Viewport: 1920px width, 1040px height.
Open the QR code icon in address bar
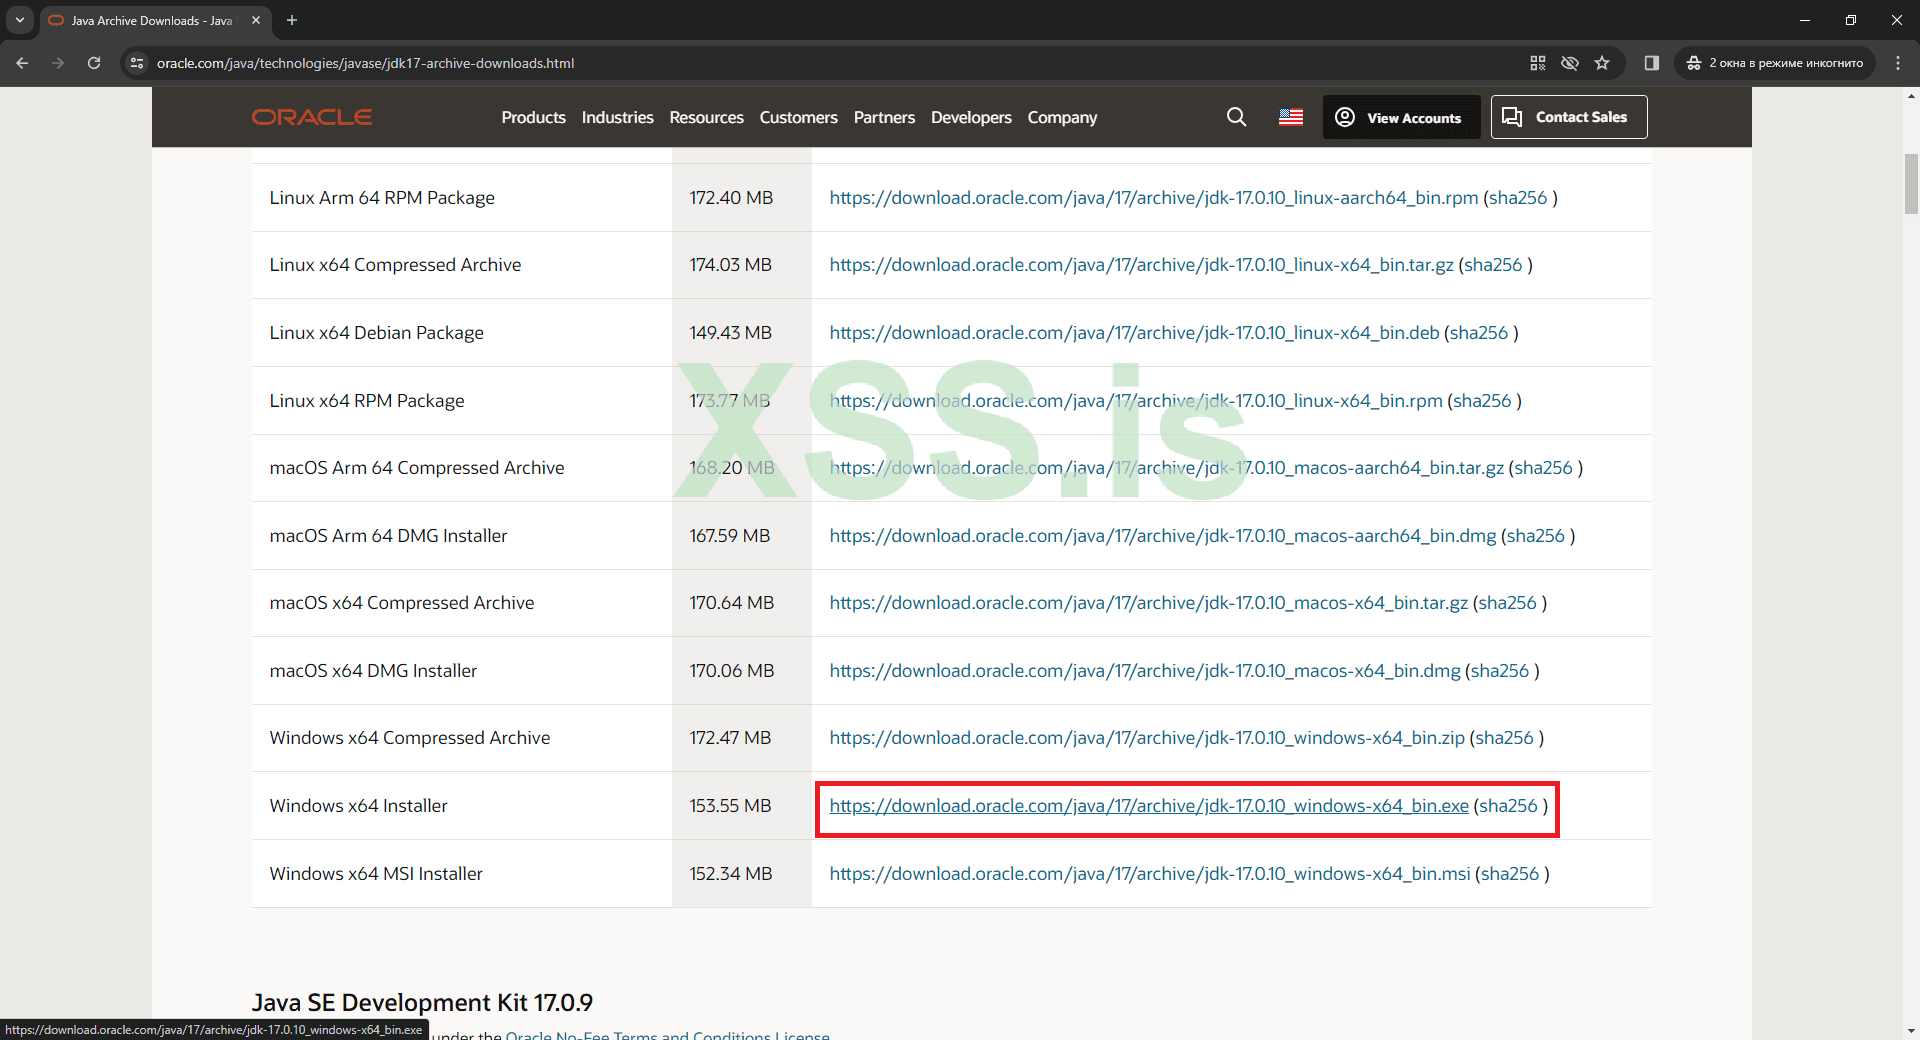click(1538, 63)
